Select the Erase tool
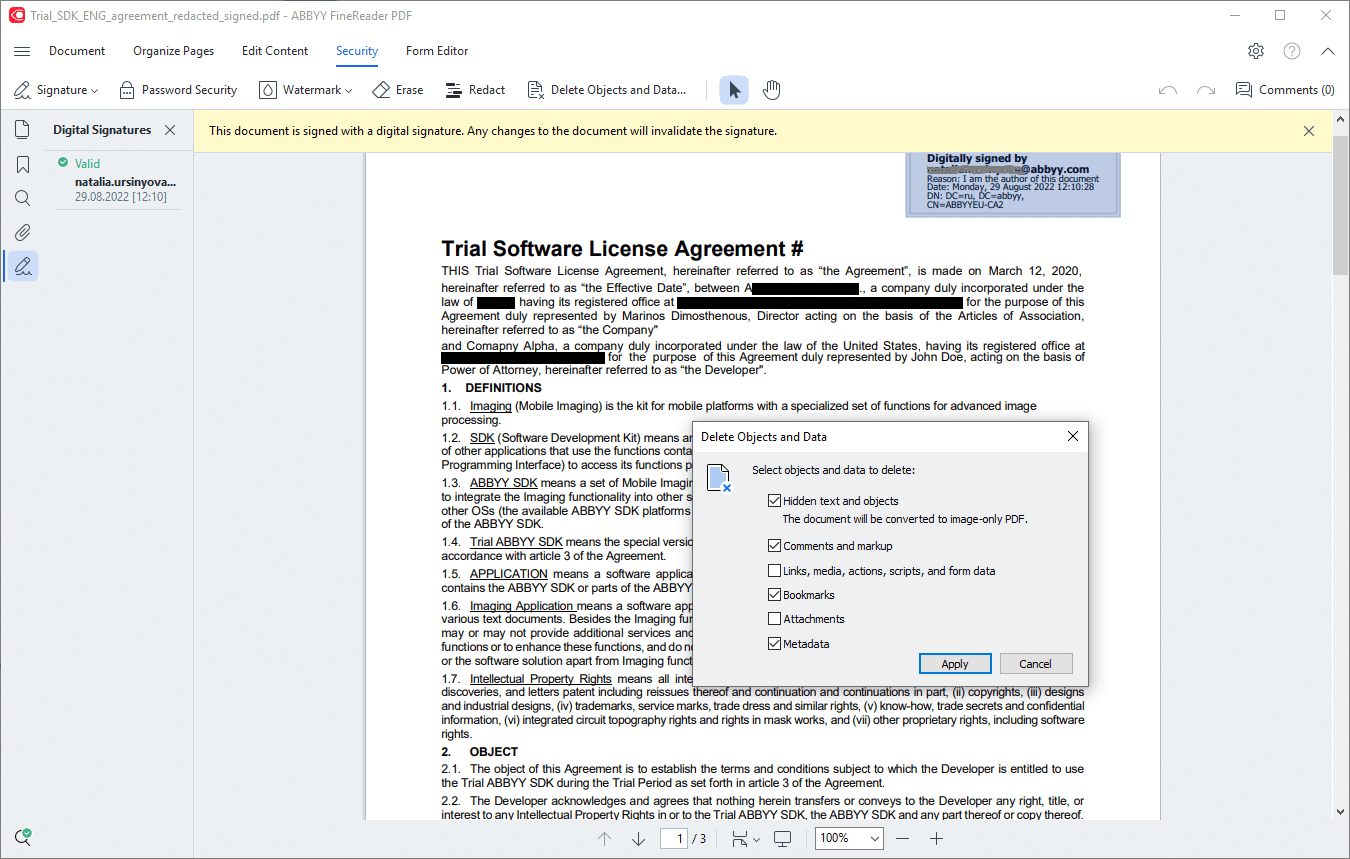The height and width of the screenshot is (859, 1350). click(398, 89)
